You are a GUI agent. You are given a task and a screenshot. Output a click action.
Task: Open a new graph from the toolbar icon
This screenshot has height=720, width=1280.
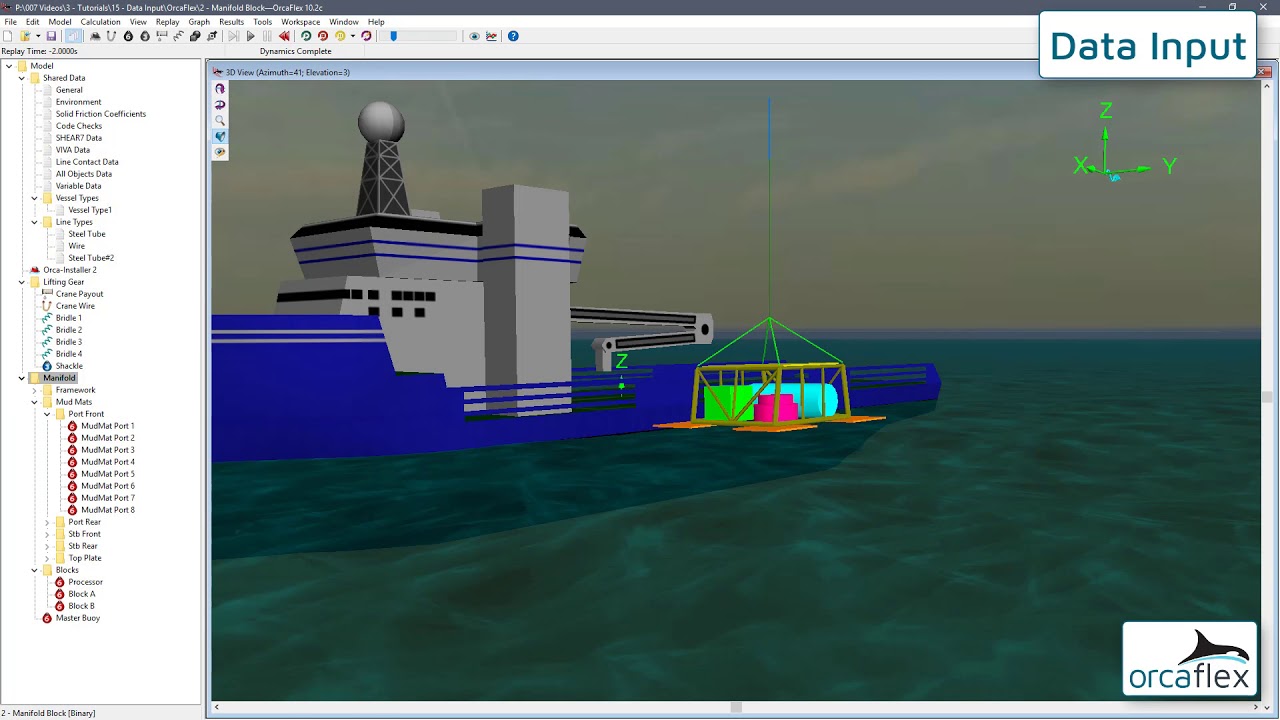[x=491, y=36]
